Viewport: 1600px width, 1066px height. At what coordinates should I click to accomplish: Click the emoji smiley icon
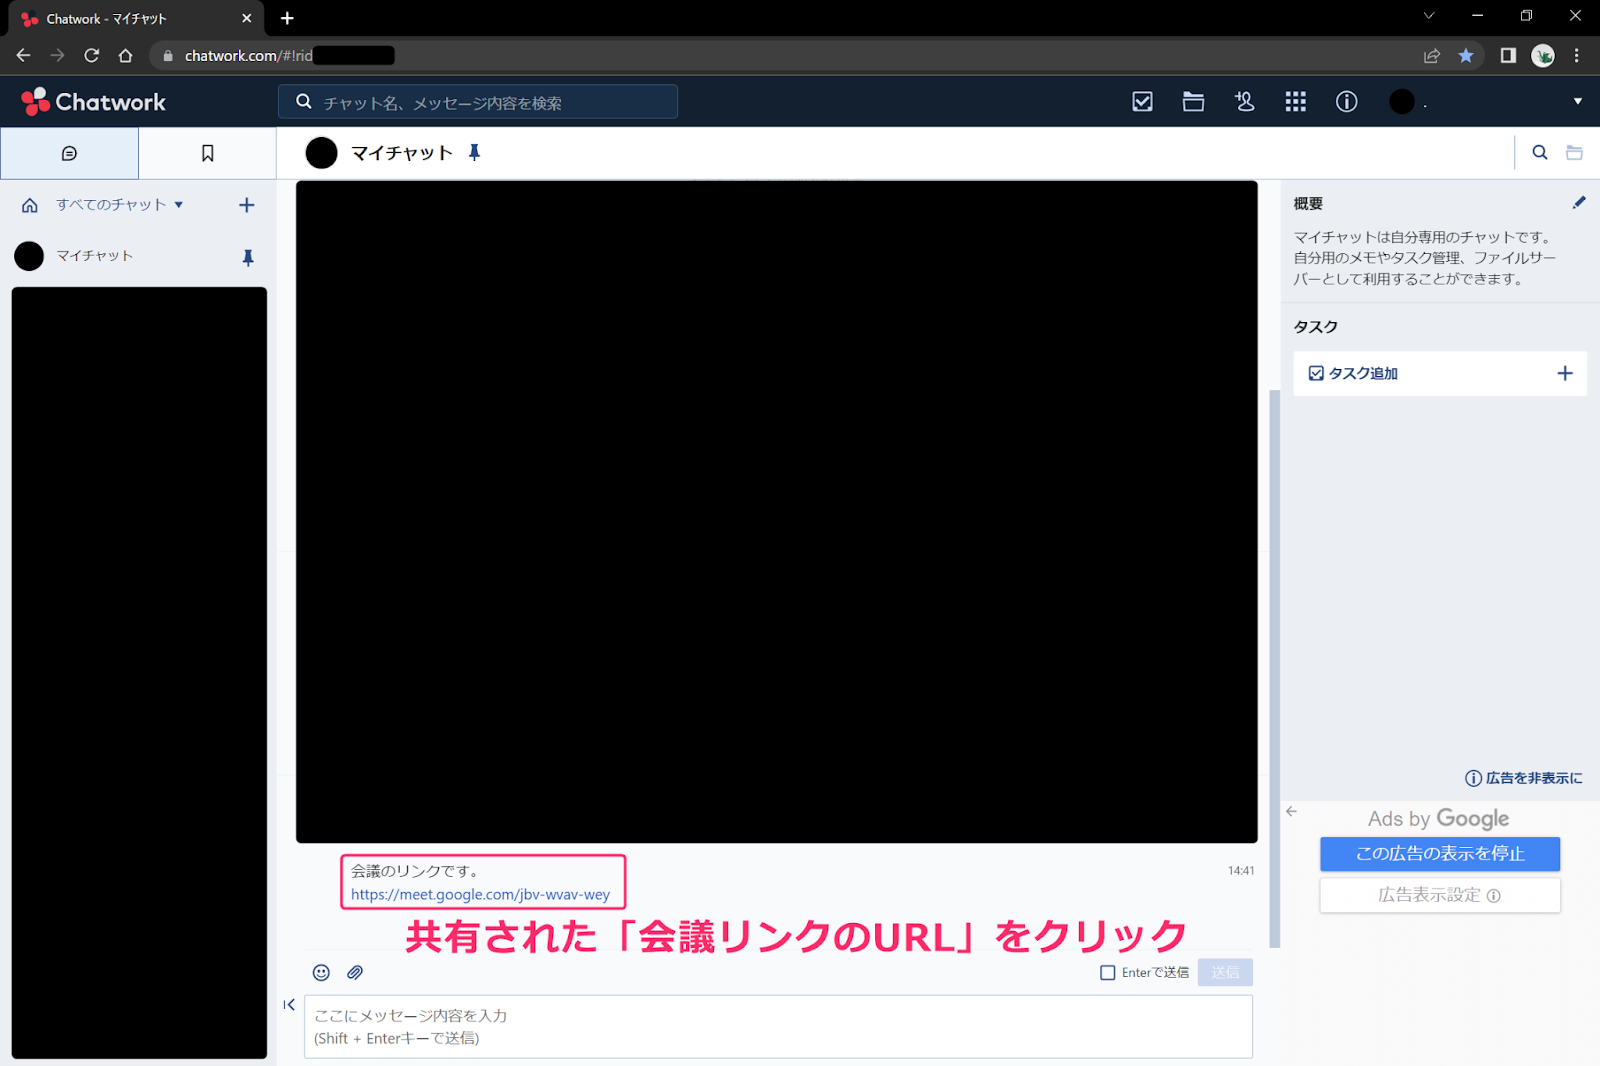coord(321,972)
